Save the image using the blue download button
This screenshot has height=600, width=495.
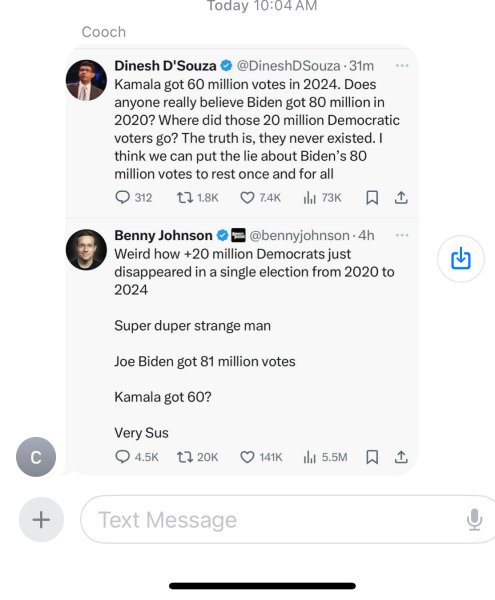461,259
